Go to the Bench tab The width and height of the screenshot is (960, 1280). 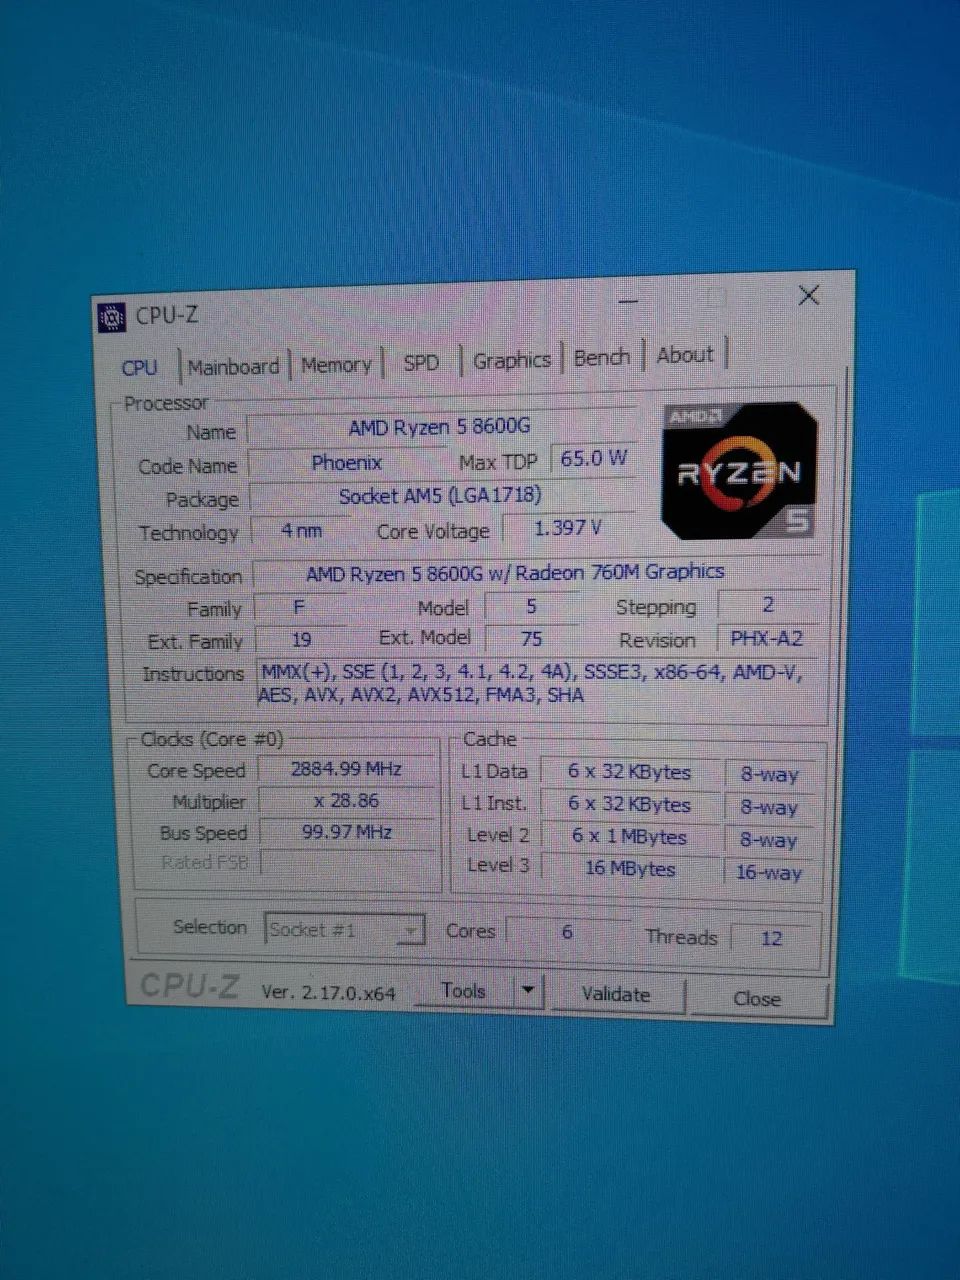(602, 357)
